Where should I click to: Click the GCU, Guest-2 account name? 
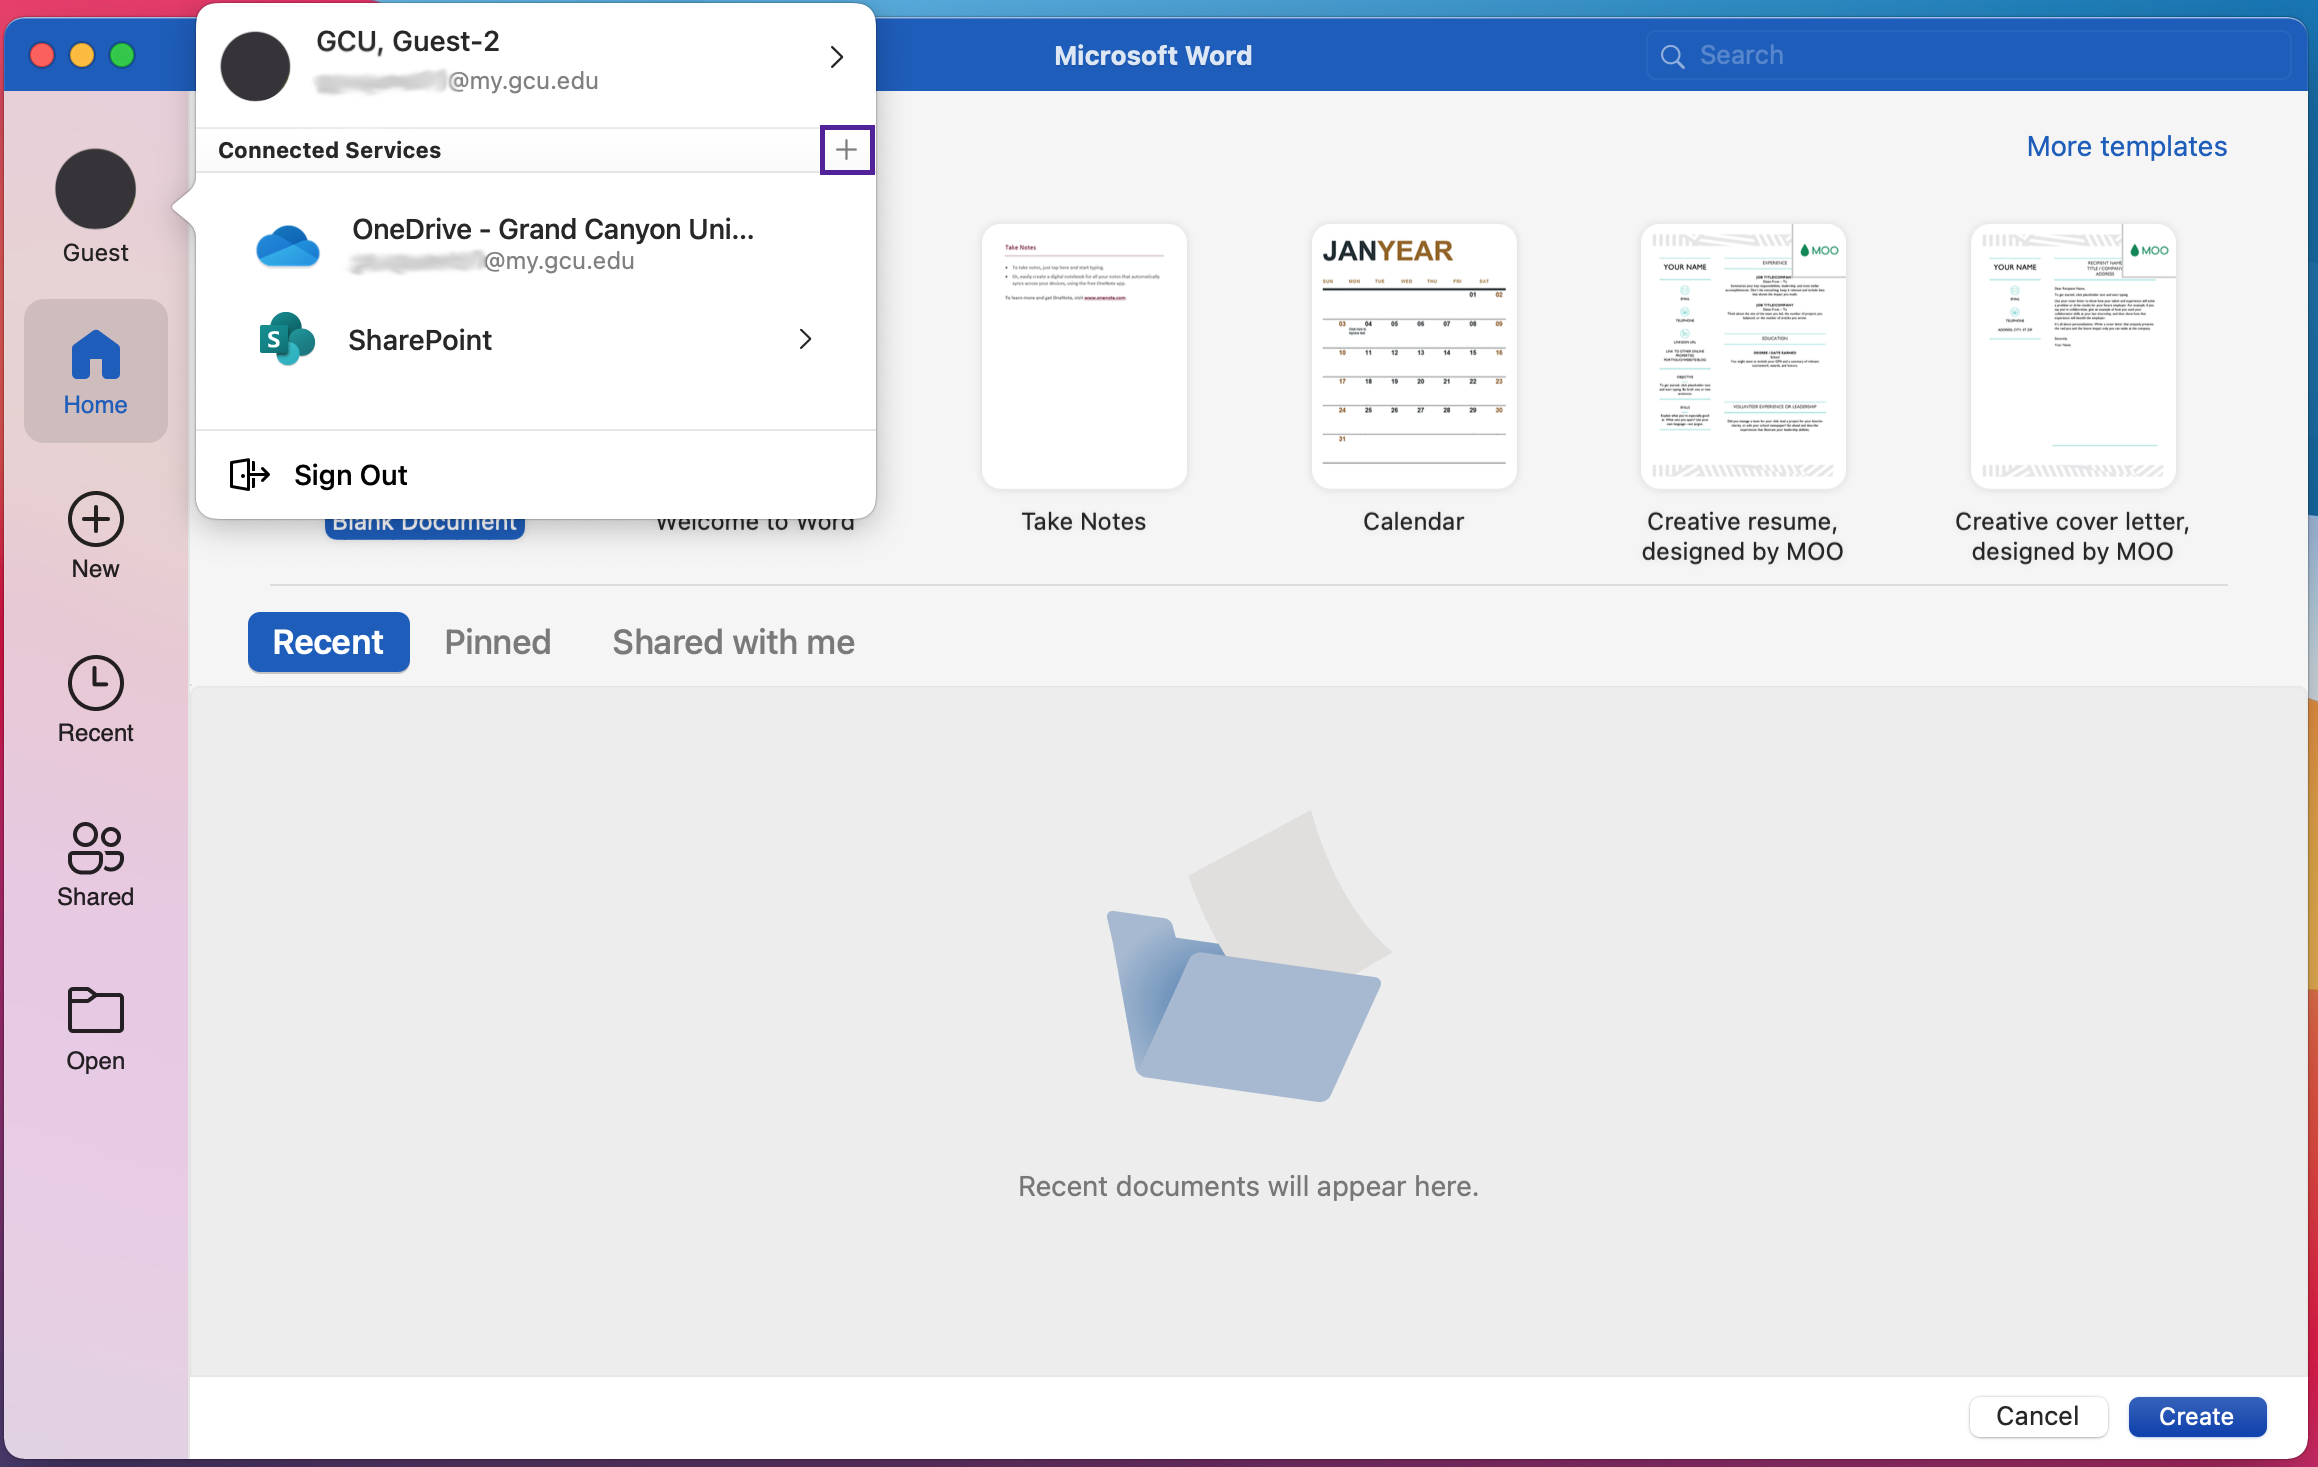(408, 42)
